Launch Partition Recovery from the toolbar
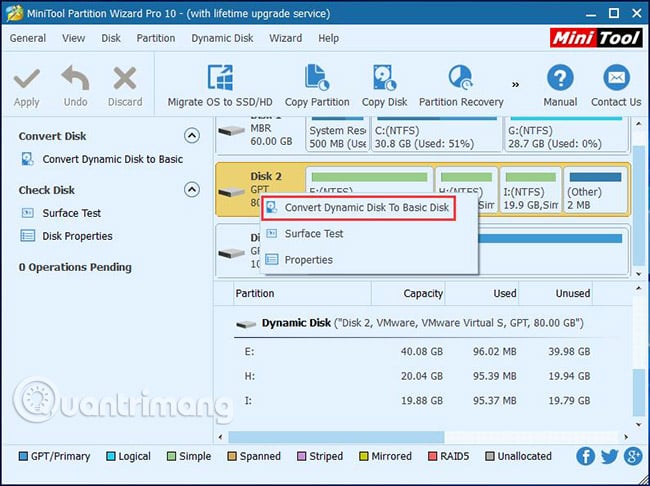Viewport: 650px width, 486px height. coord(461,78)
